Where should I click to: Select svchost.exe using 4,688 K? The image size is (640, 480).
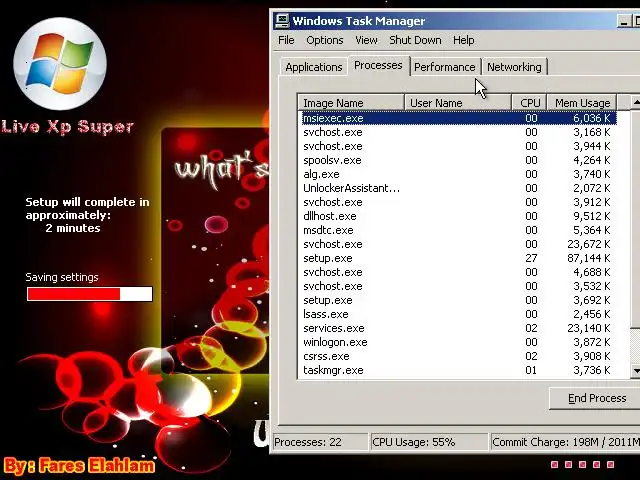tap(459, 272)
